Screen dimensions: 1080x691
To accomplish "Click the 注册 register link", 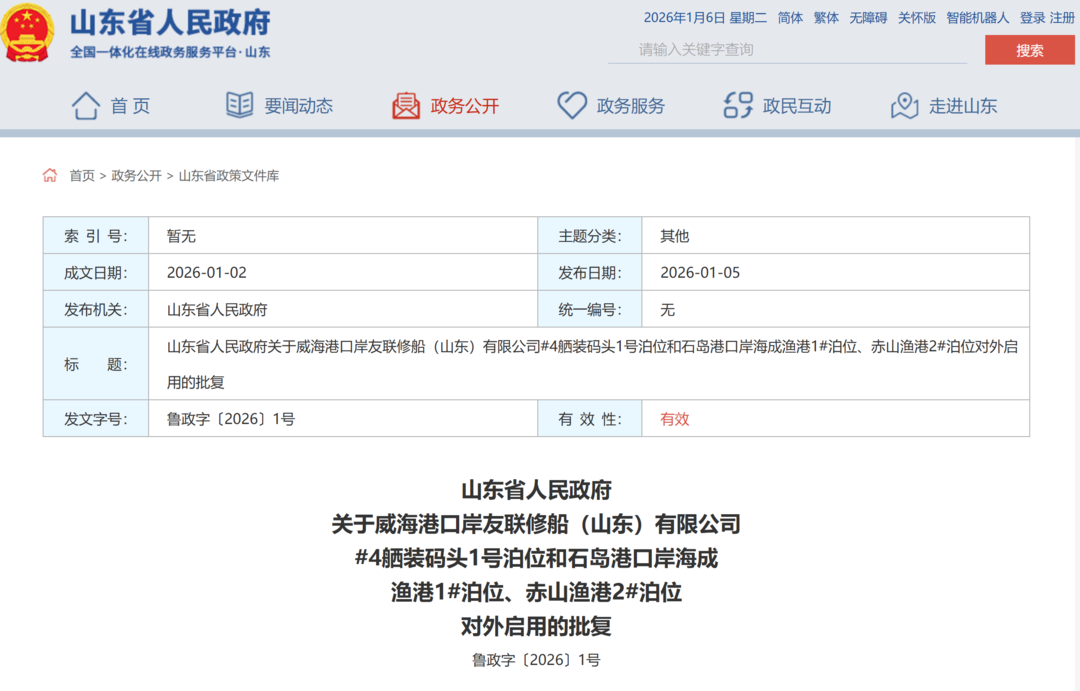I will (1062, 18).
